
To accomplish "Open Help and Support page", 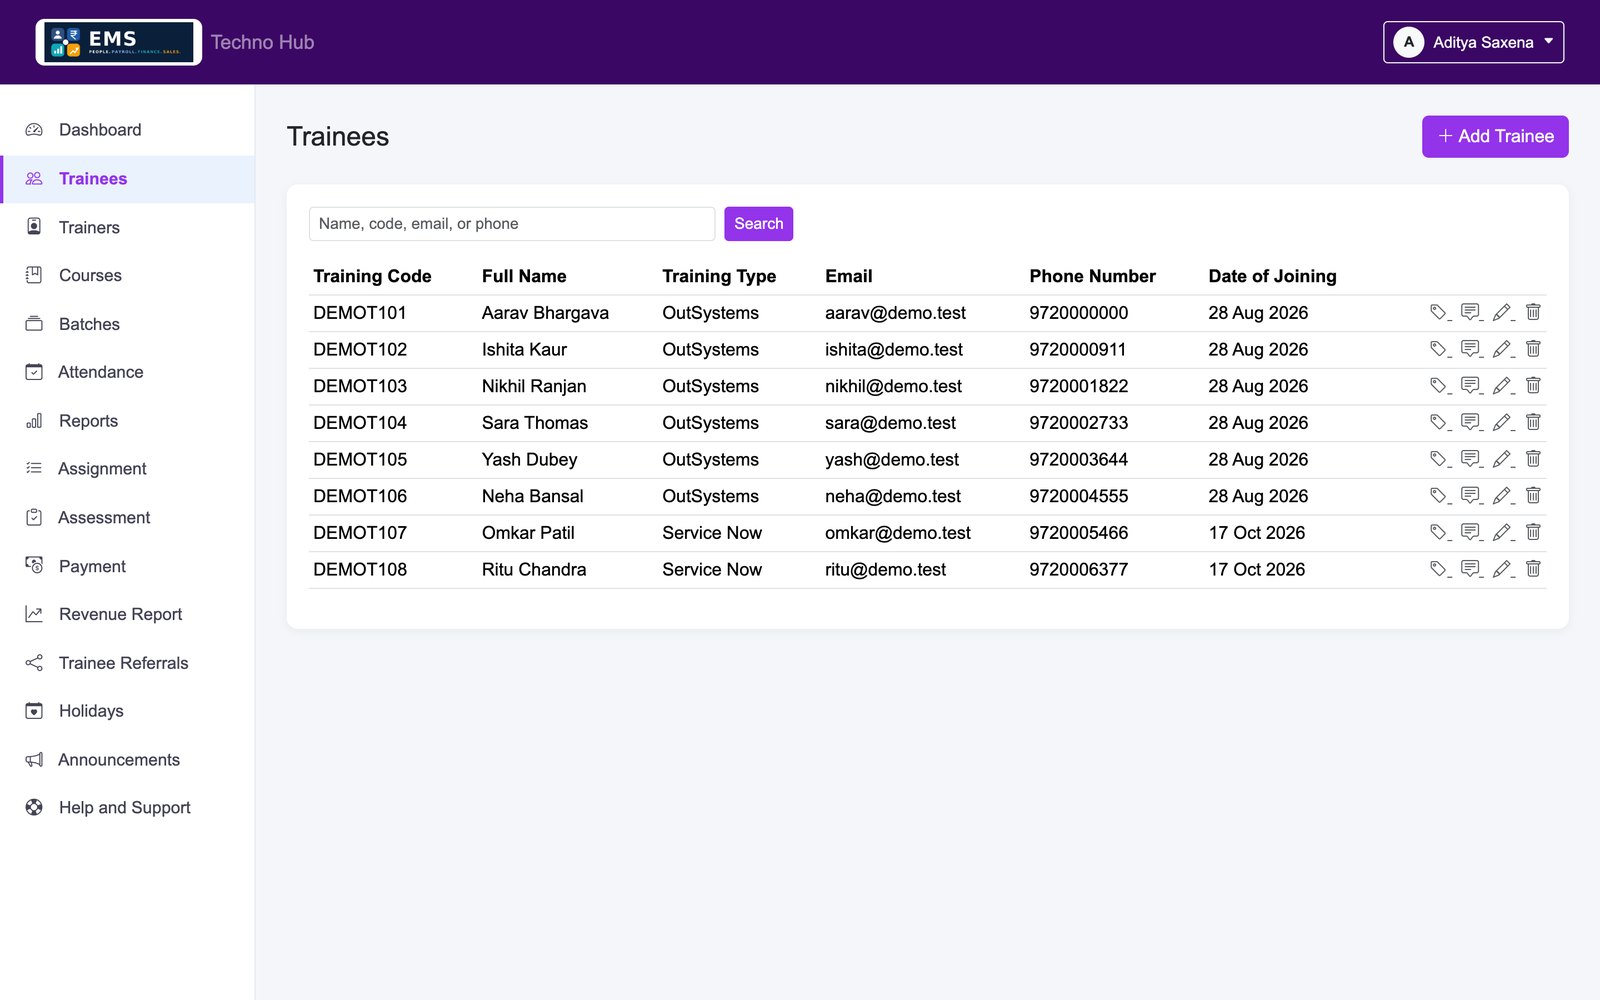I will coord(127,808).
